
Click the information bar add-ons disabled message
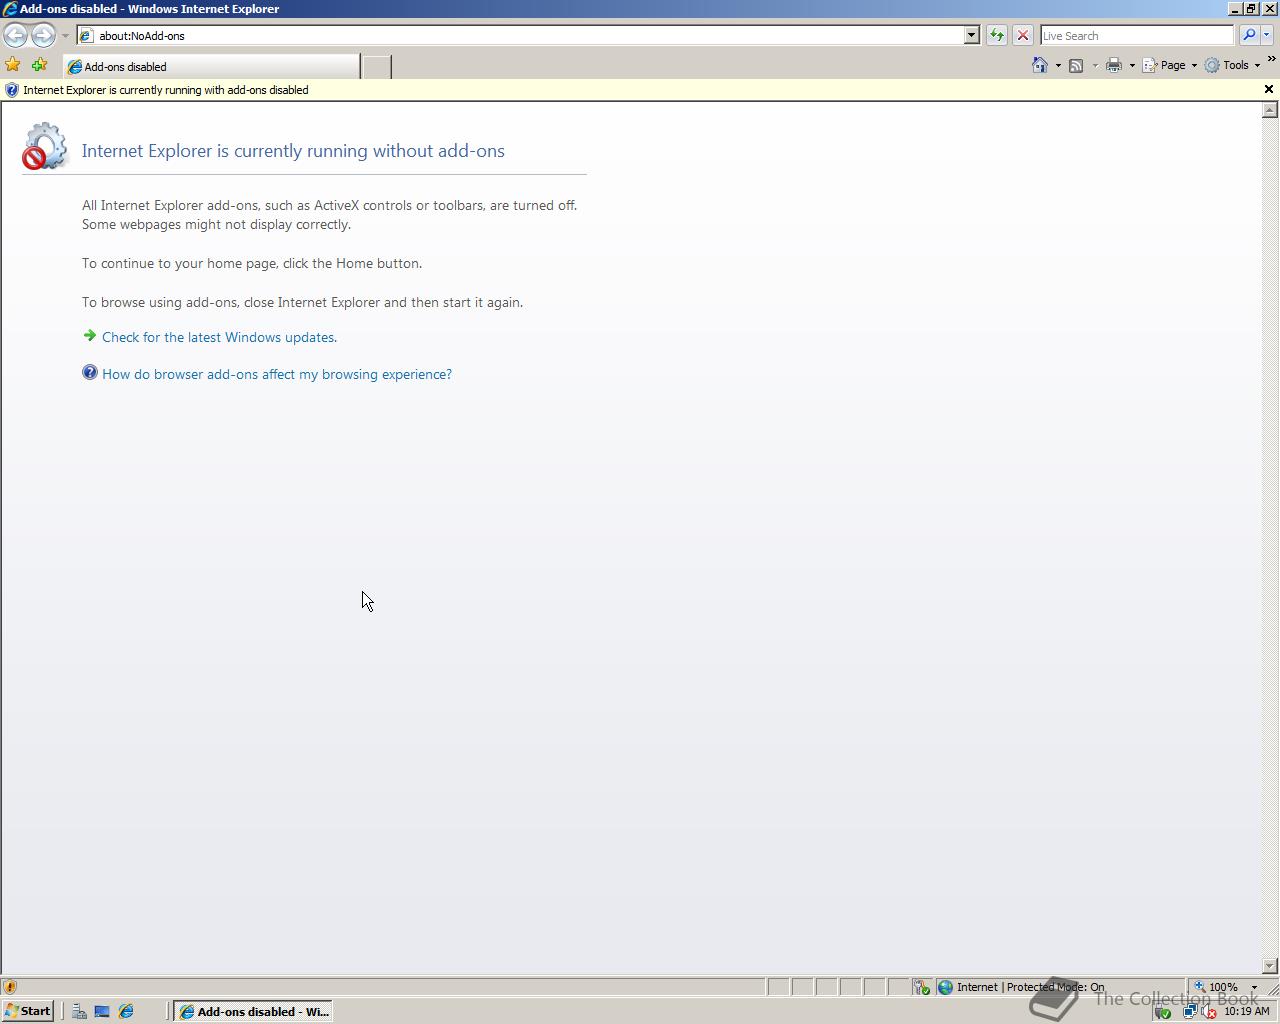point(166,90)
